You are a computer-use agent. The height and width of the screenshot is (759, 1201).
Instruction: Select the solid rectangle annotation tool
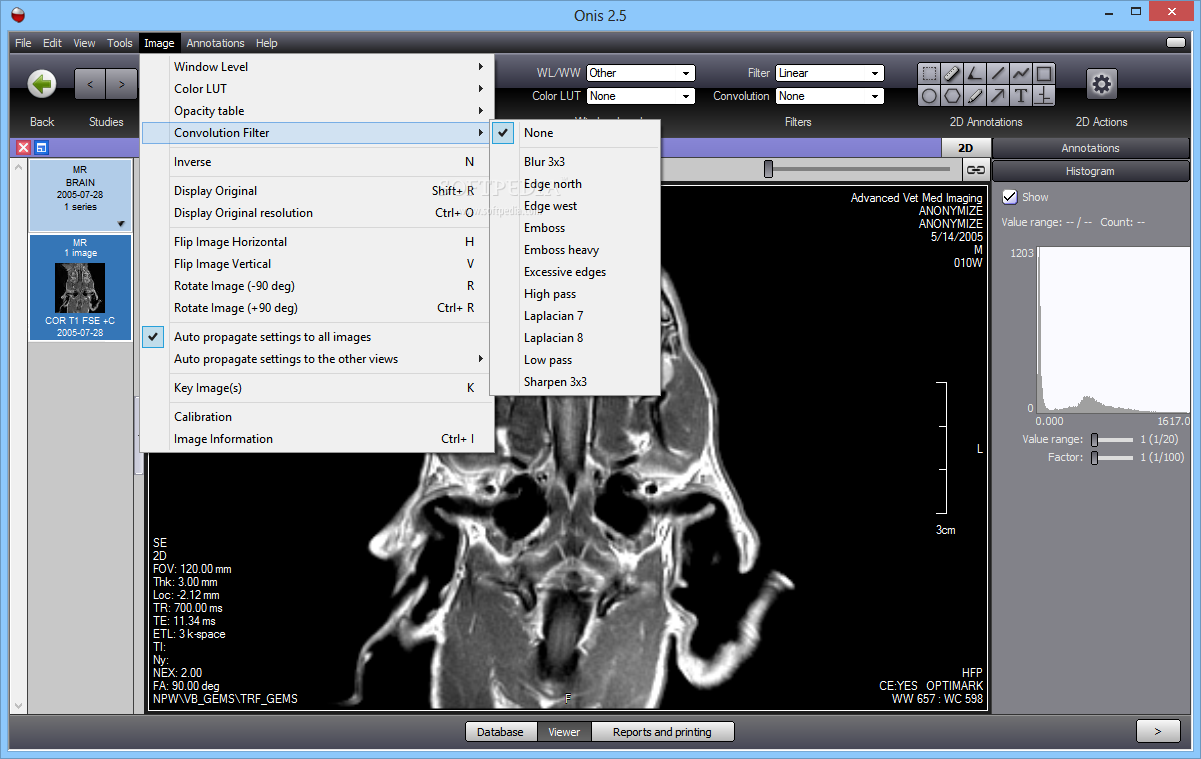(1043, 74)
